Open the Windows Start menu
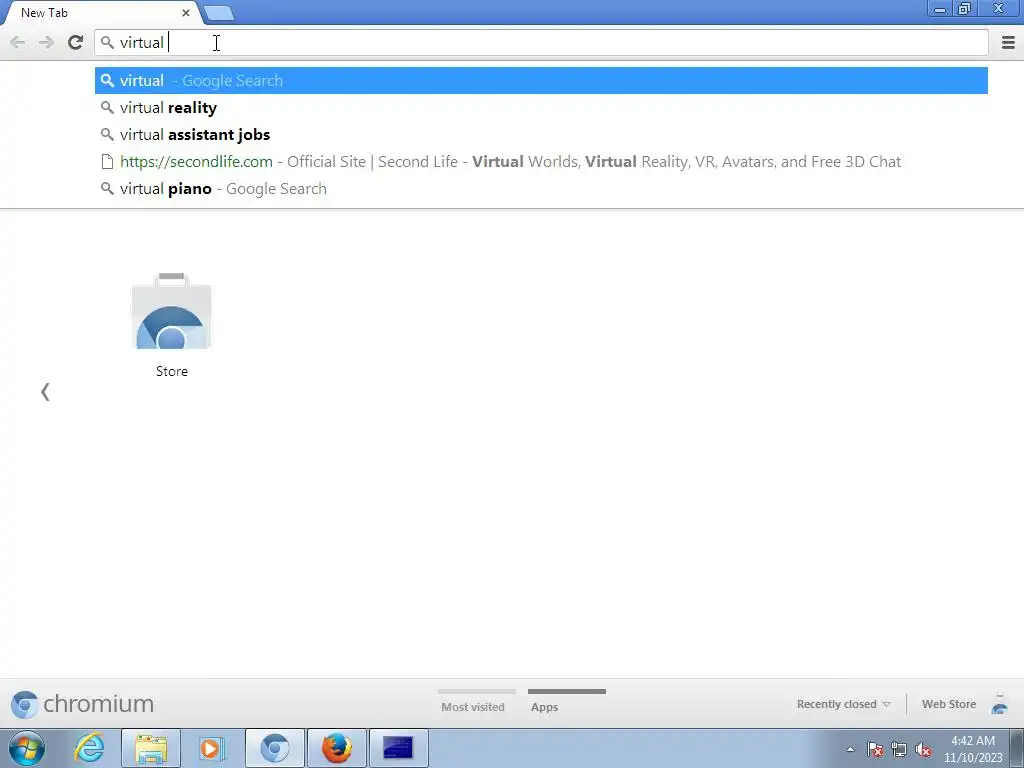This screenshot has width=1024, height=768. coord(27,748)
